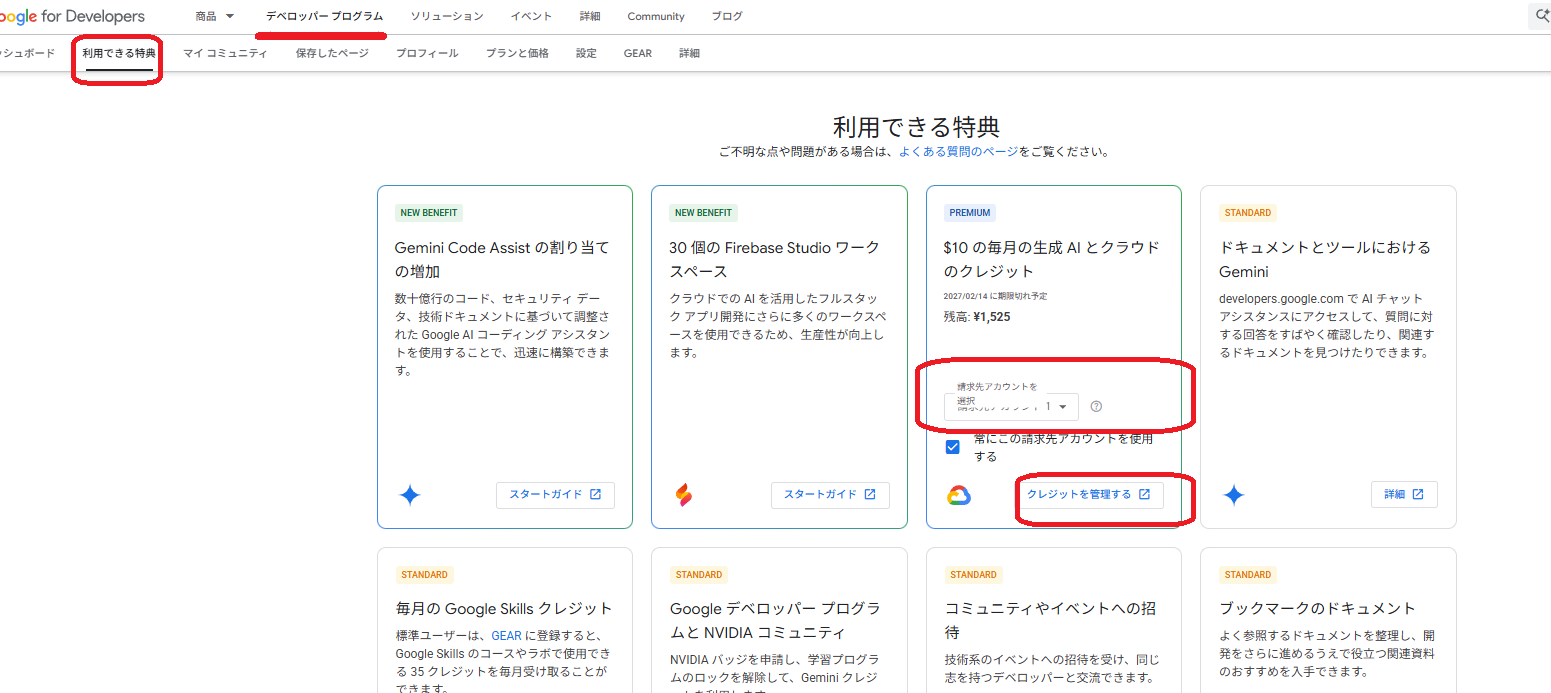1551x693 pixels.
Task: Switch to the 設定 tab
Action: [x=585, y=53]
